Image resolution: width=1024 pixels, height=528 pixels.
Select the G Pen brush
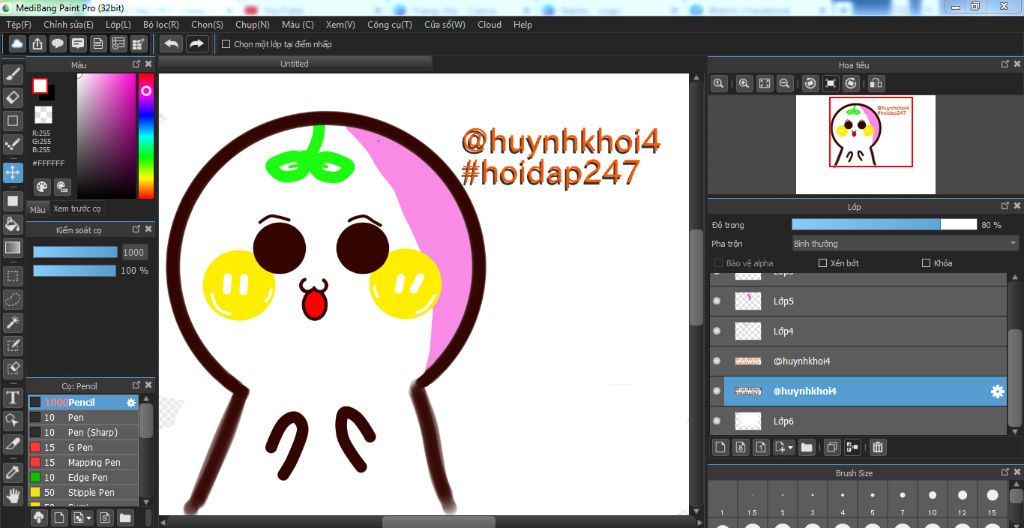click(83, 448)
